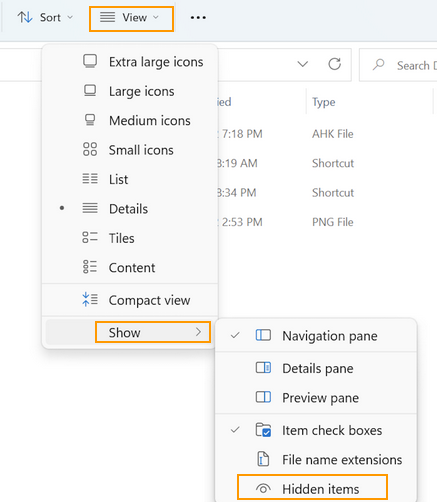Image resolution: width=437 pixels, height=502 pixels.
Task: Click the See more three-dots button
Action: click(x=198, y=17)
